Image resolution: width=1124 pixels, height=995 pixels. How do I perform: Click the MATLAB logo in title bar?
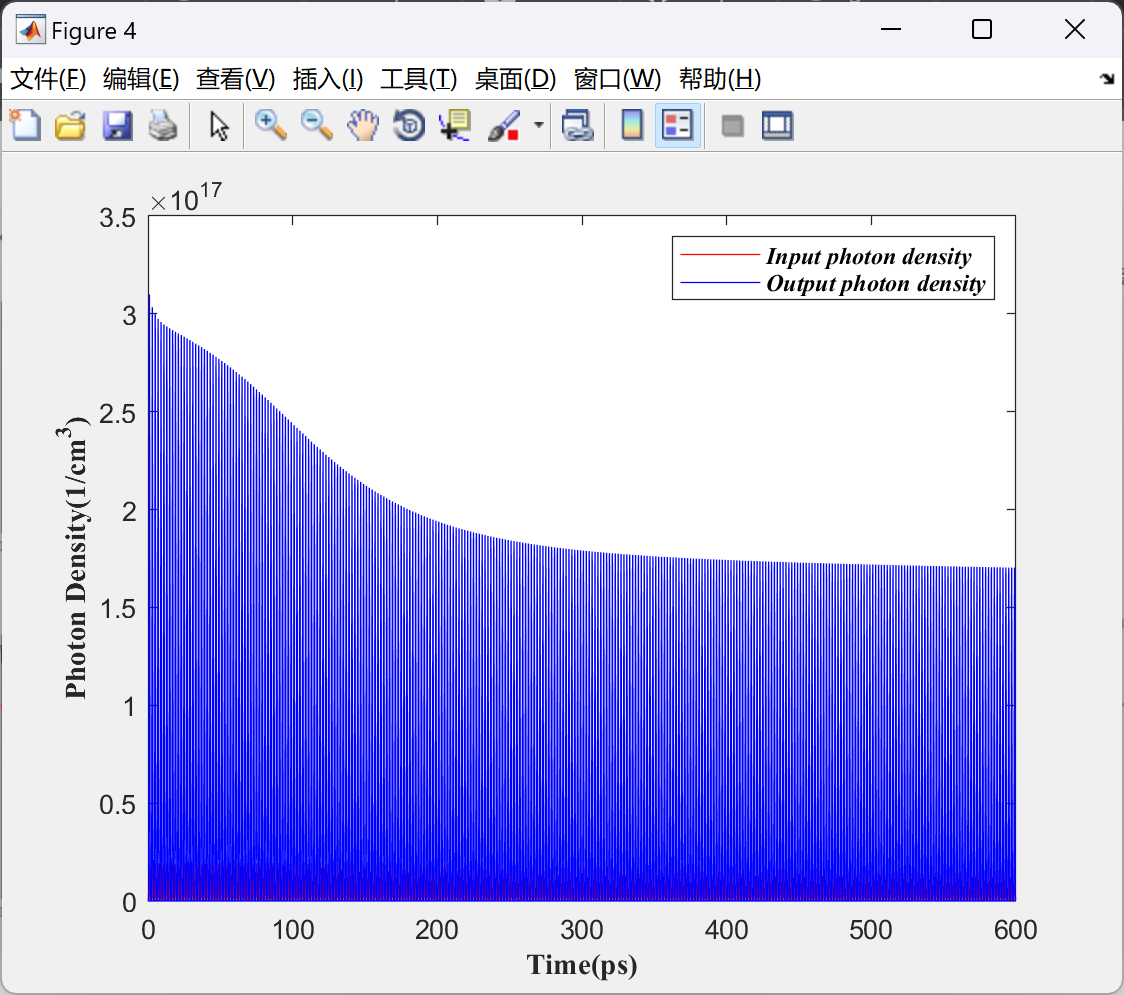tap(30, 30)
